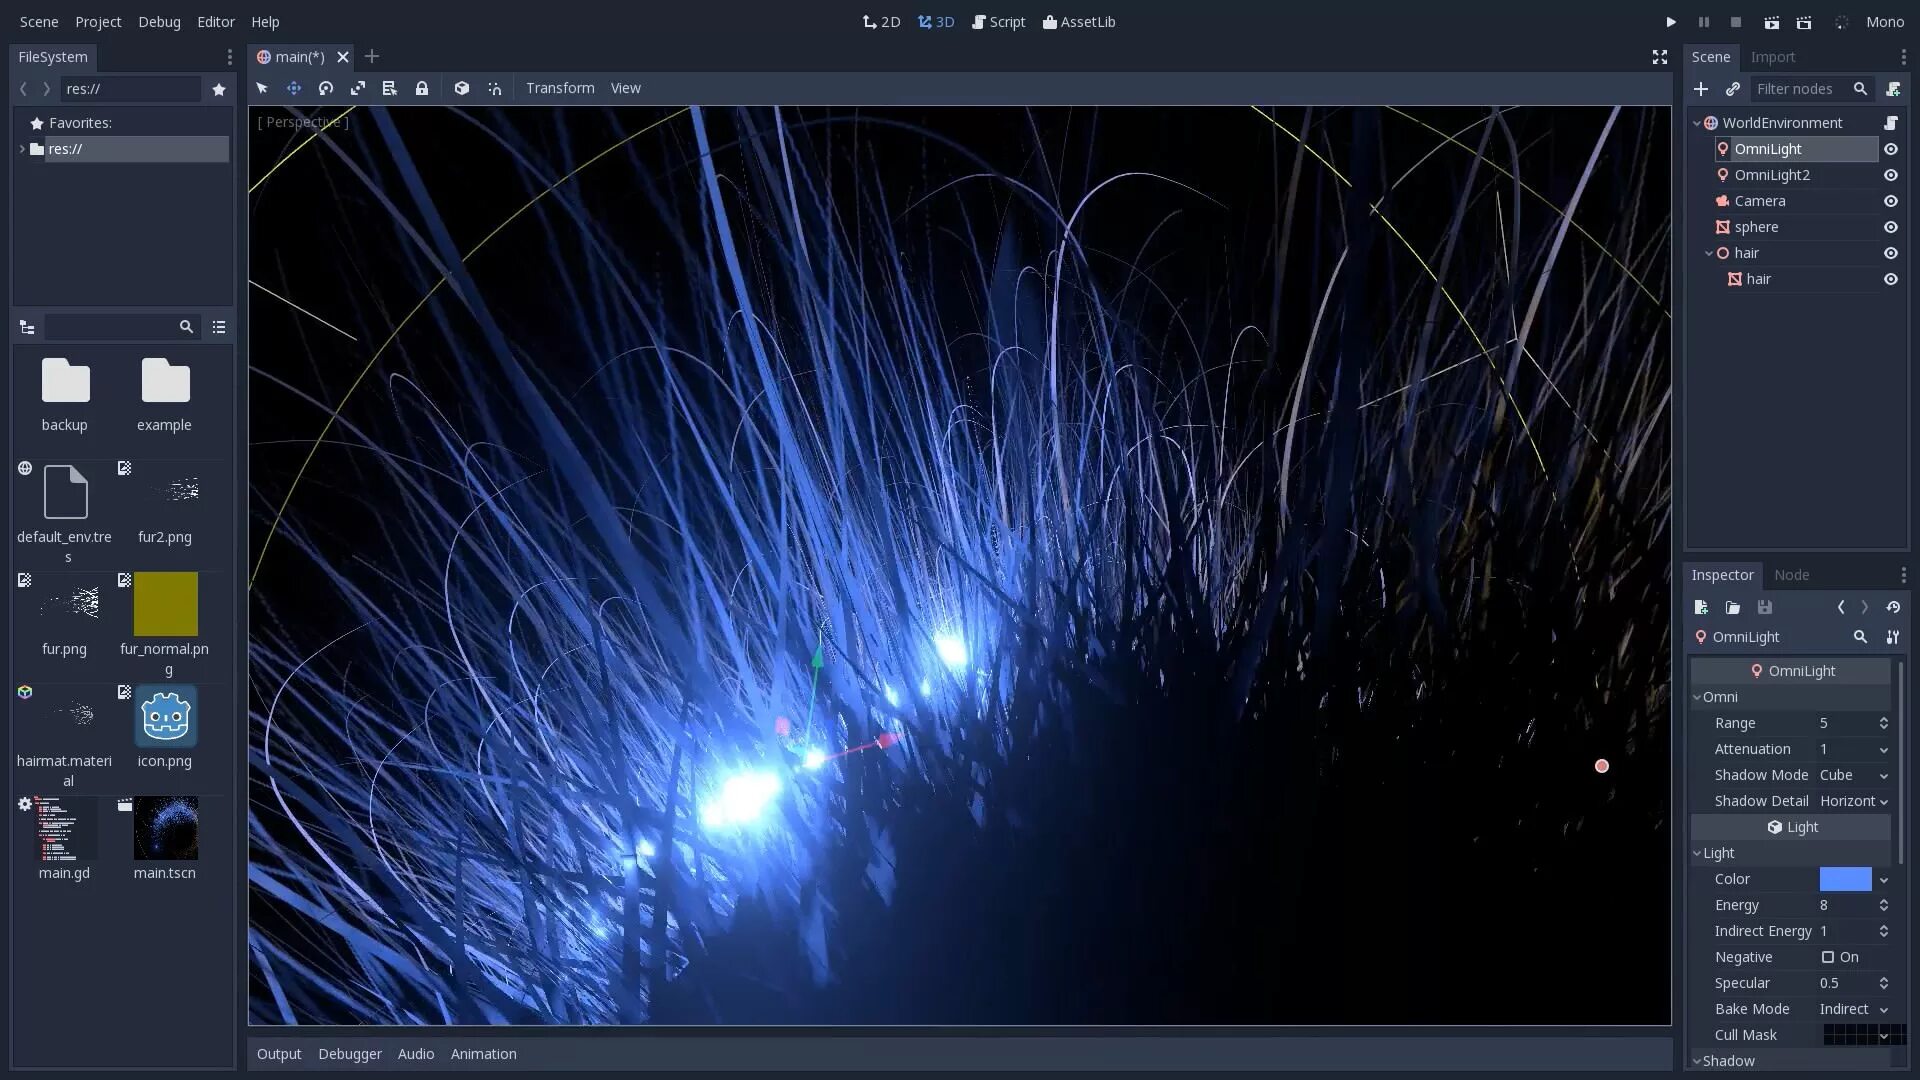Screen dimensions: 1920x1080
Task: Open the Project menu
Action: click(x=98, y=22)
